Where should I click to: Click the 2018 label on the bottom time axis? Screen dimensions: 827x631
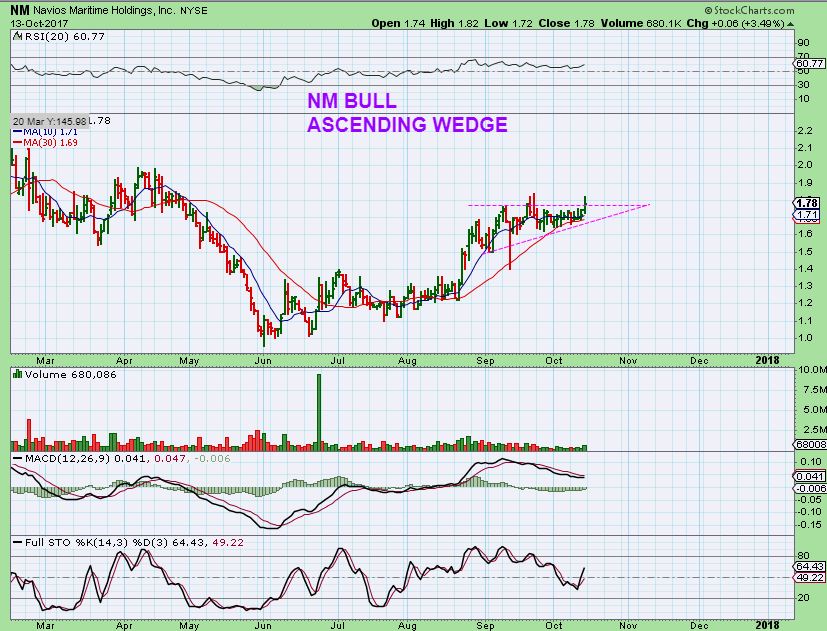[767, 625]
